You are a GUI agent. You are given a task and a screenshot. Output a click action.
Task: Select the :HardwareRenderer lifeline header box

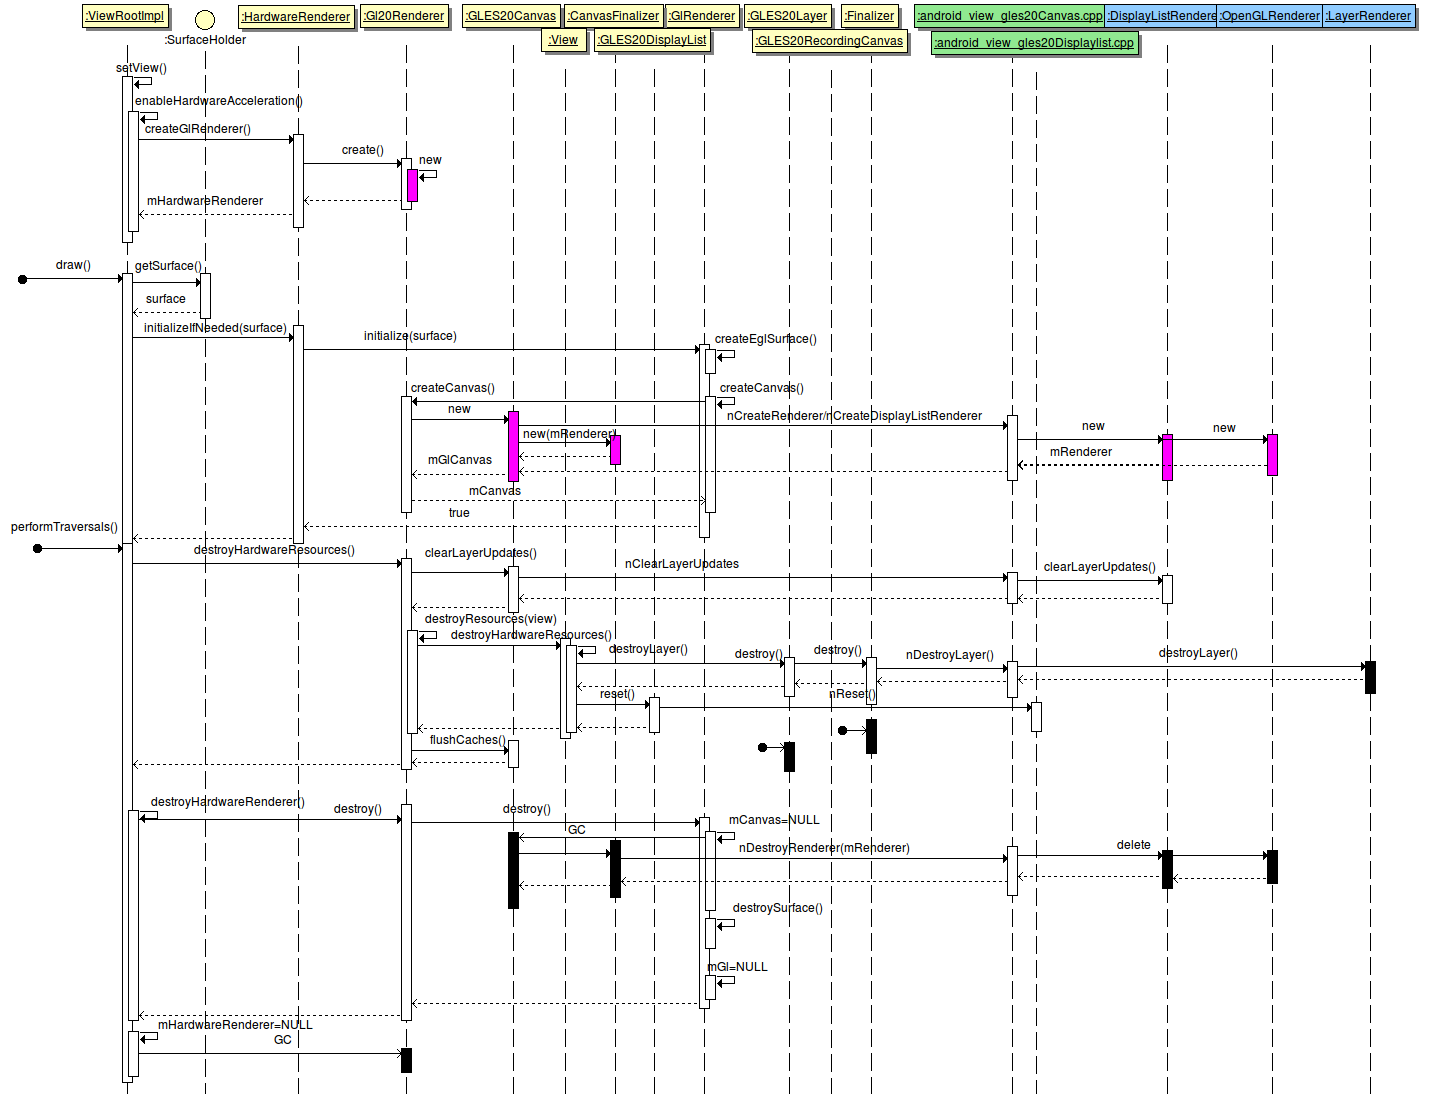297,17
